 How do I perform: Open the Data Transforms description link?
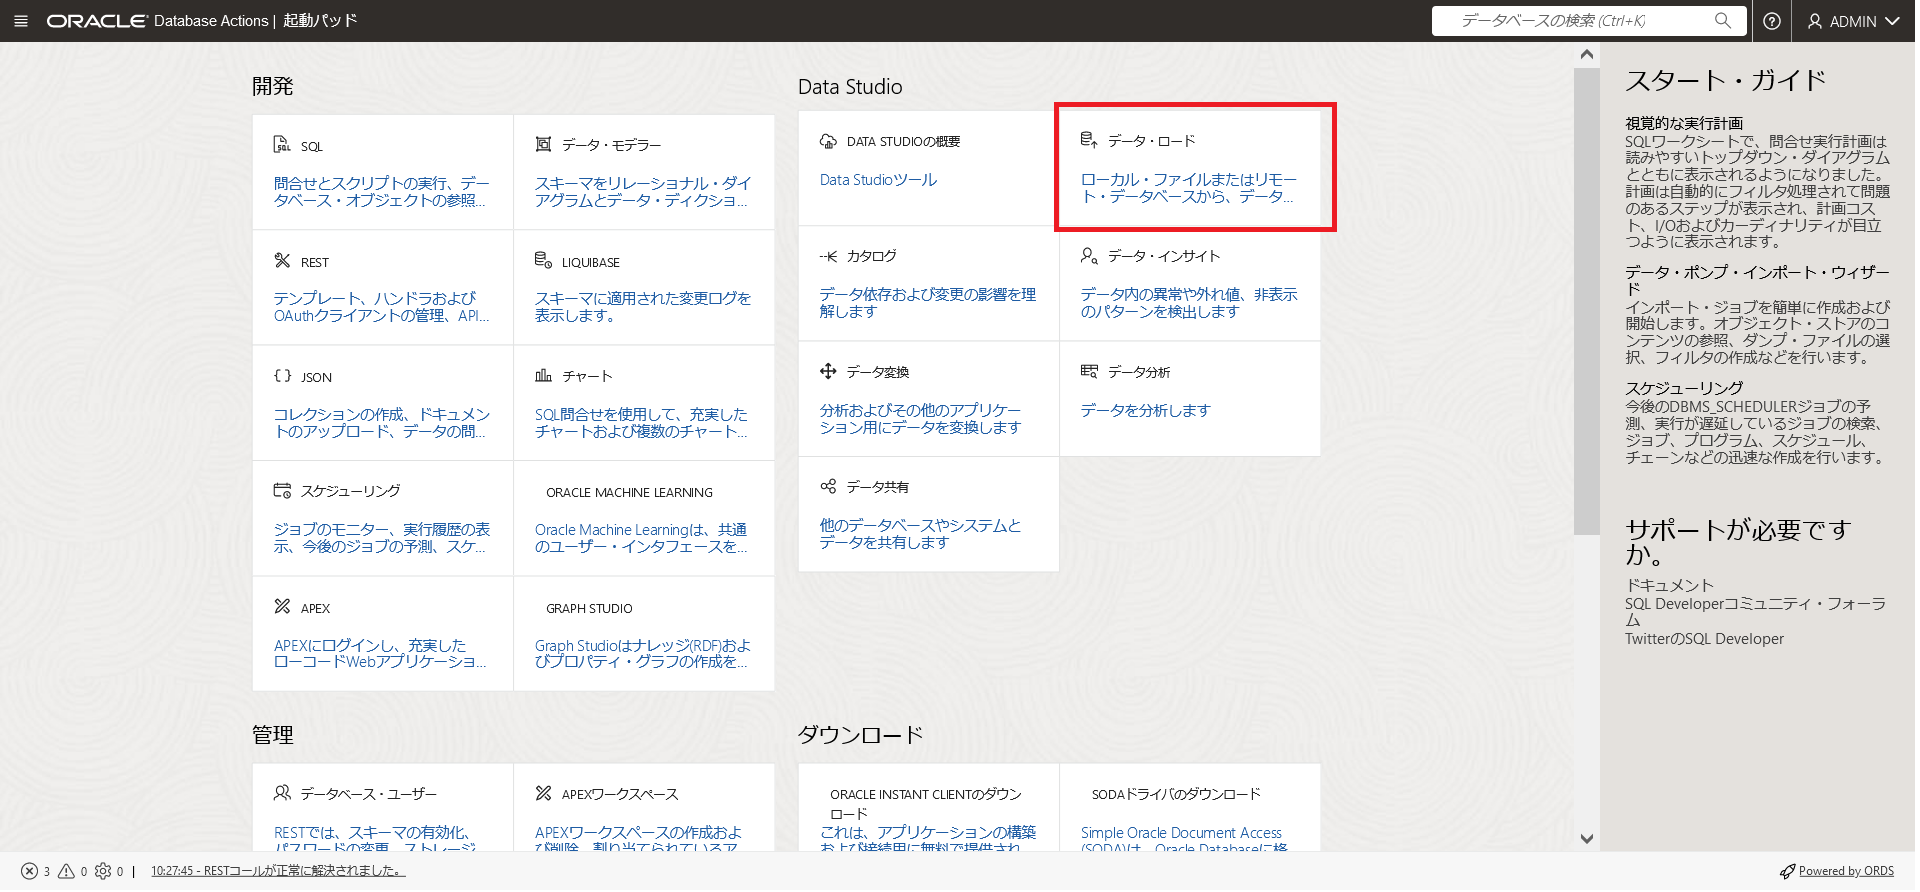(920, 418)
